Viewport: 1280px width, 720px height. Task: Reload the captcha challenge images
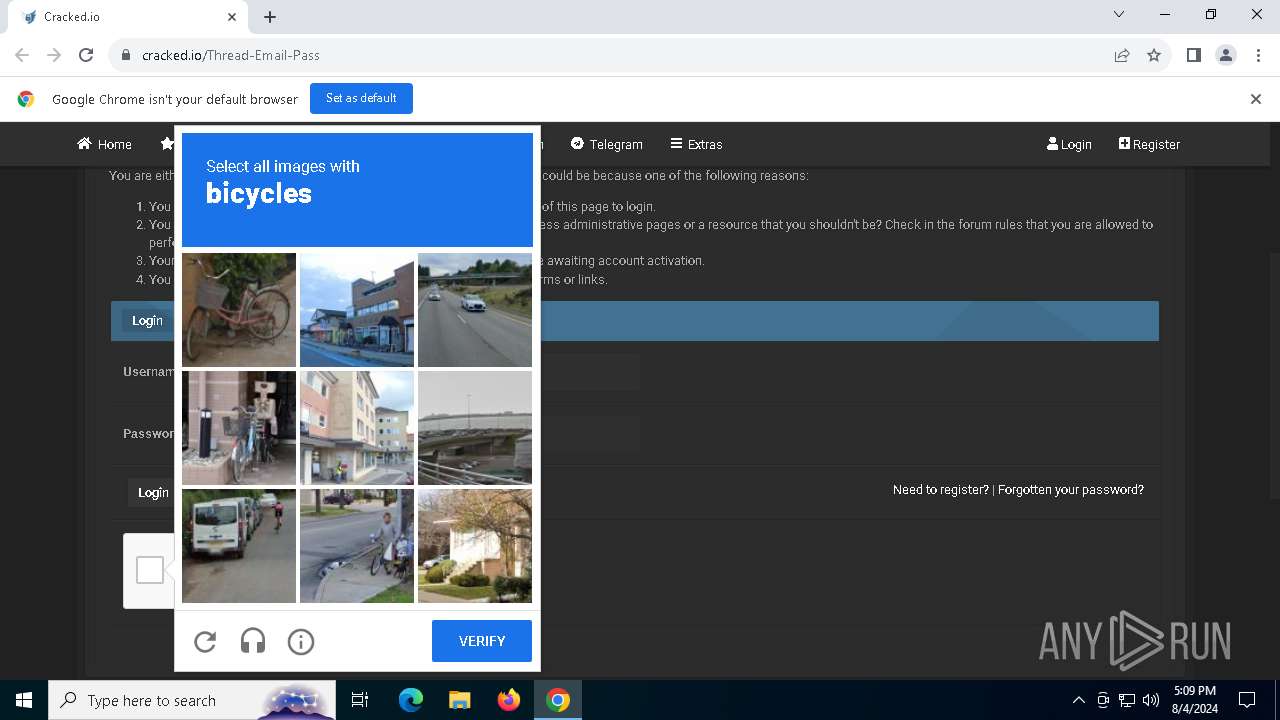pyautogui.click(x=205, y=641)
